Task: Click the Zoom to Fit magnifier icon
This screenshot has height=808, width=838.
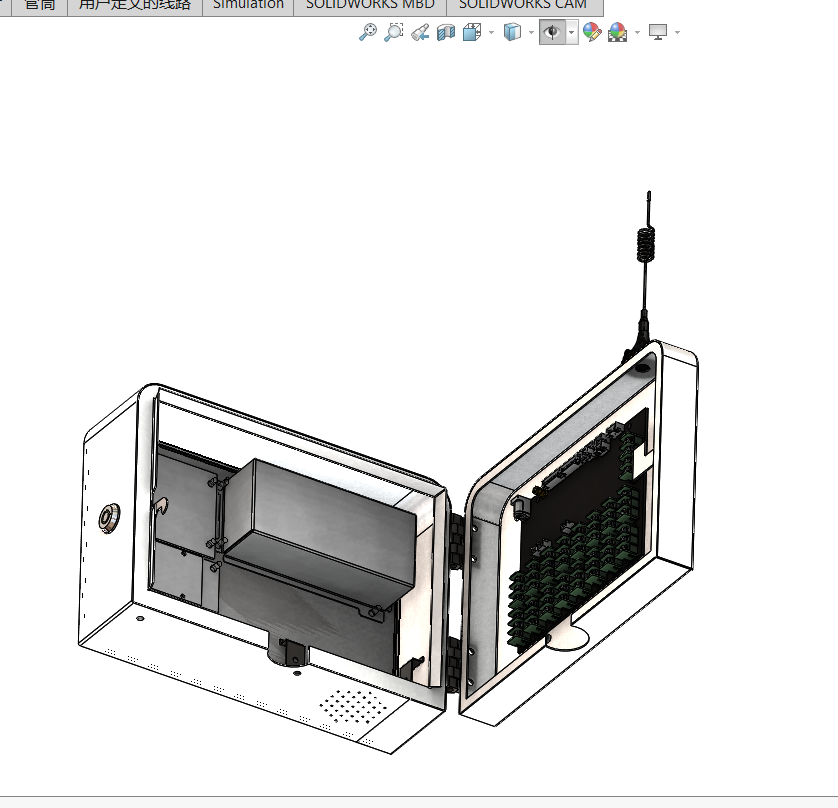Action: coord(368,32)
